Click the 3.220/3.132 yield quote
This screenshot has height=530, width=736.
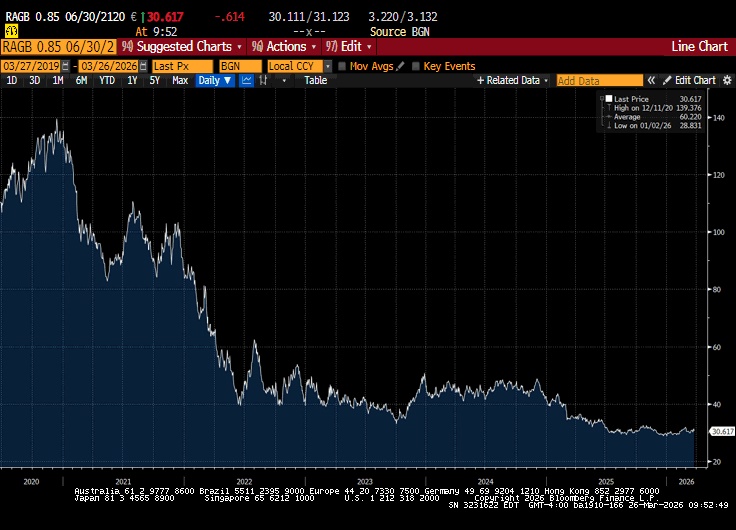coord(403,17)
